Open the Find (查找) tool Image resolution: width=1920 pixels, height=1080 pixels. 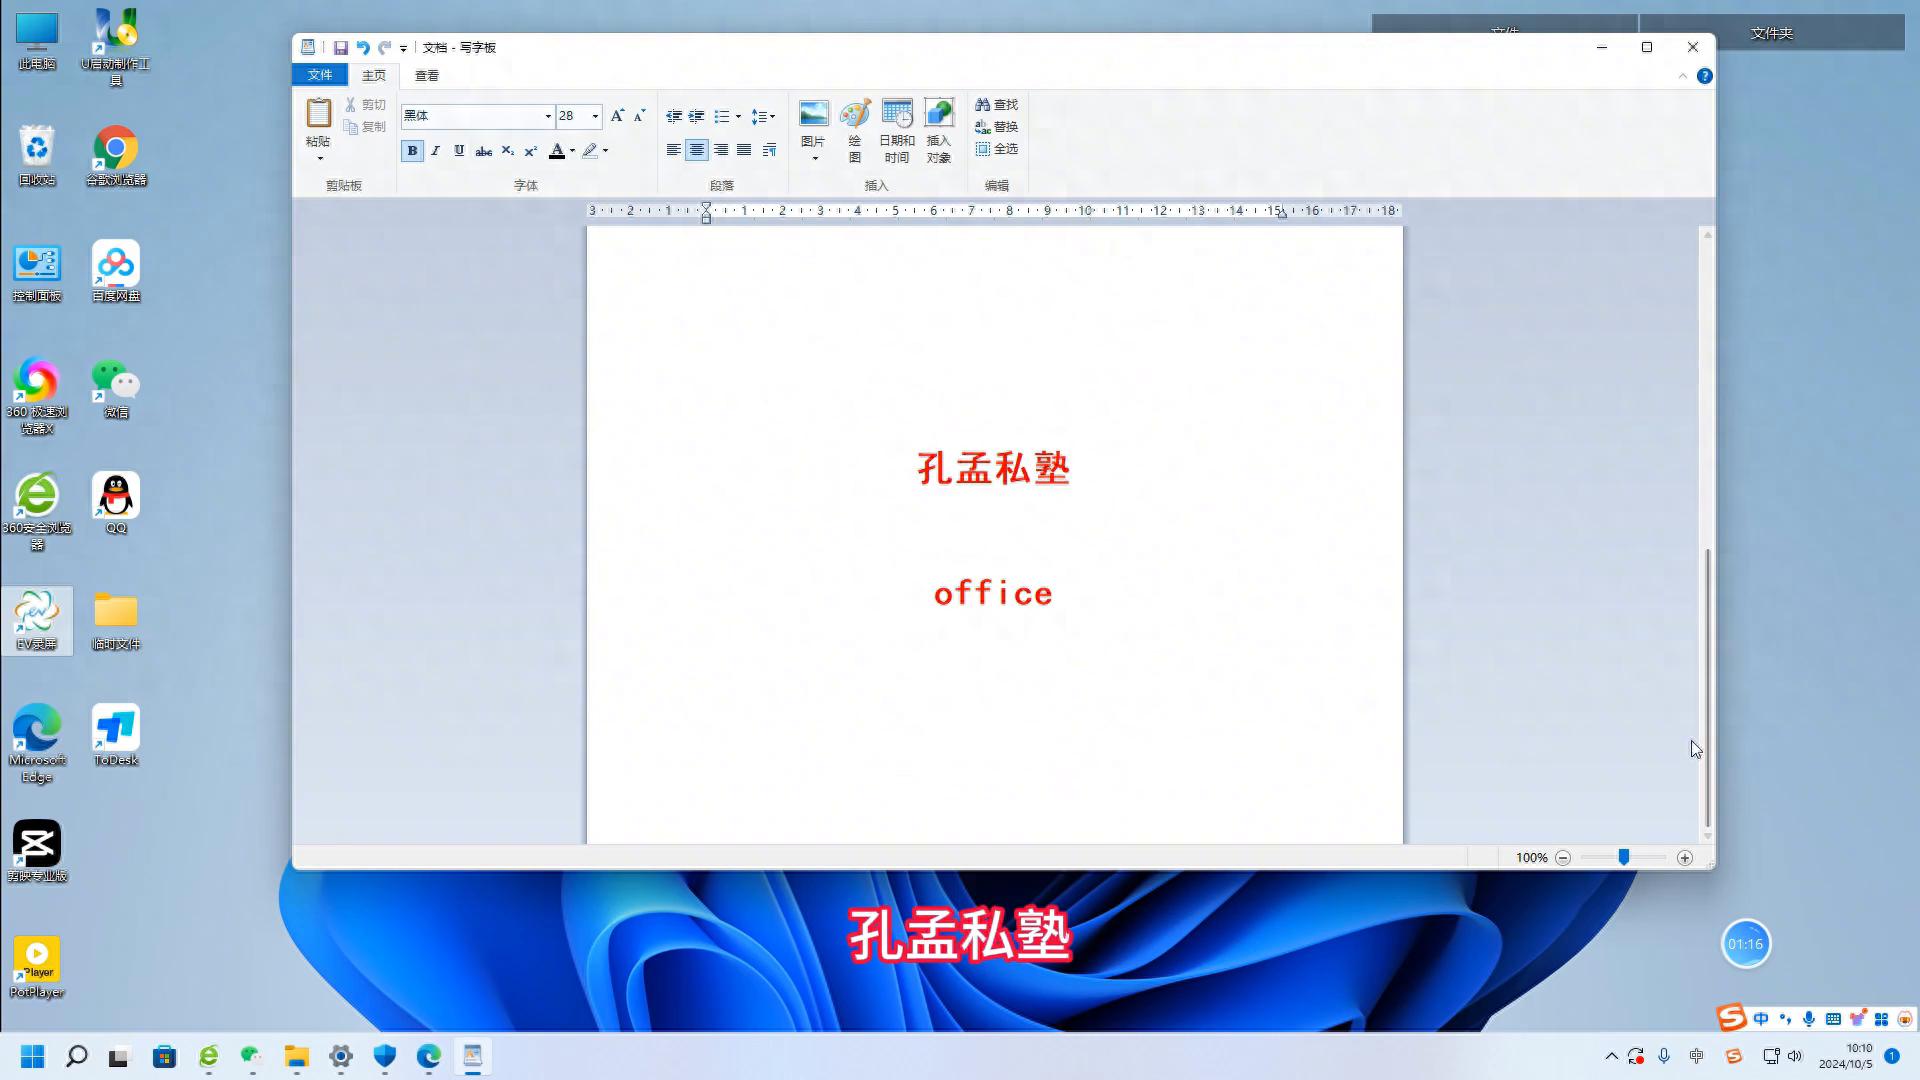pyautogui.click(x=997, y=104)
